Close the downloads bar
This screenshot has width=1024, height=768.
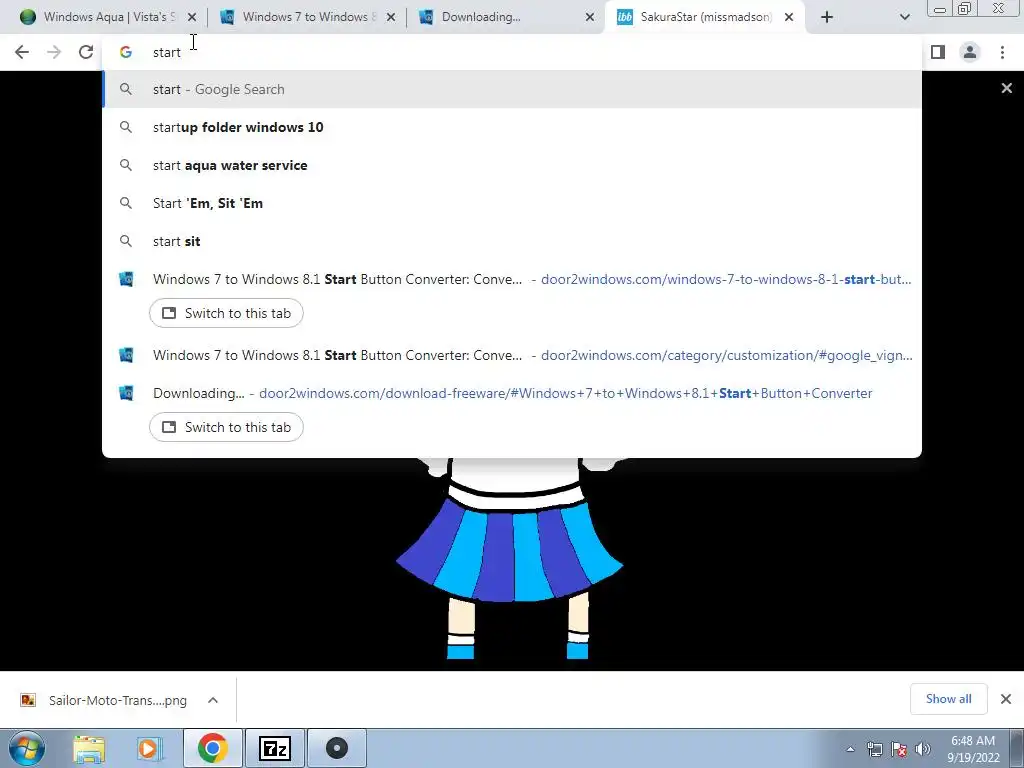1006,699
